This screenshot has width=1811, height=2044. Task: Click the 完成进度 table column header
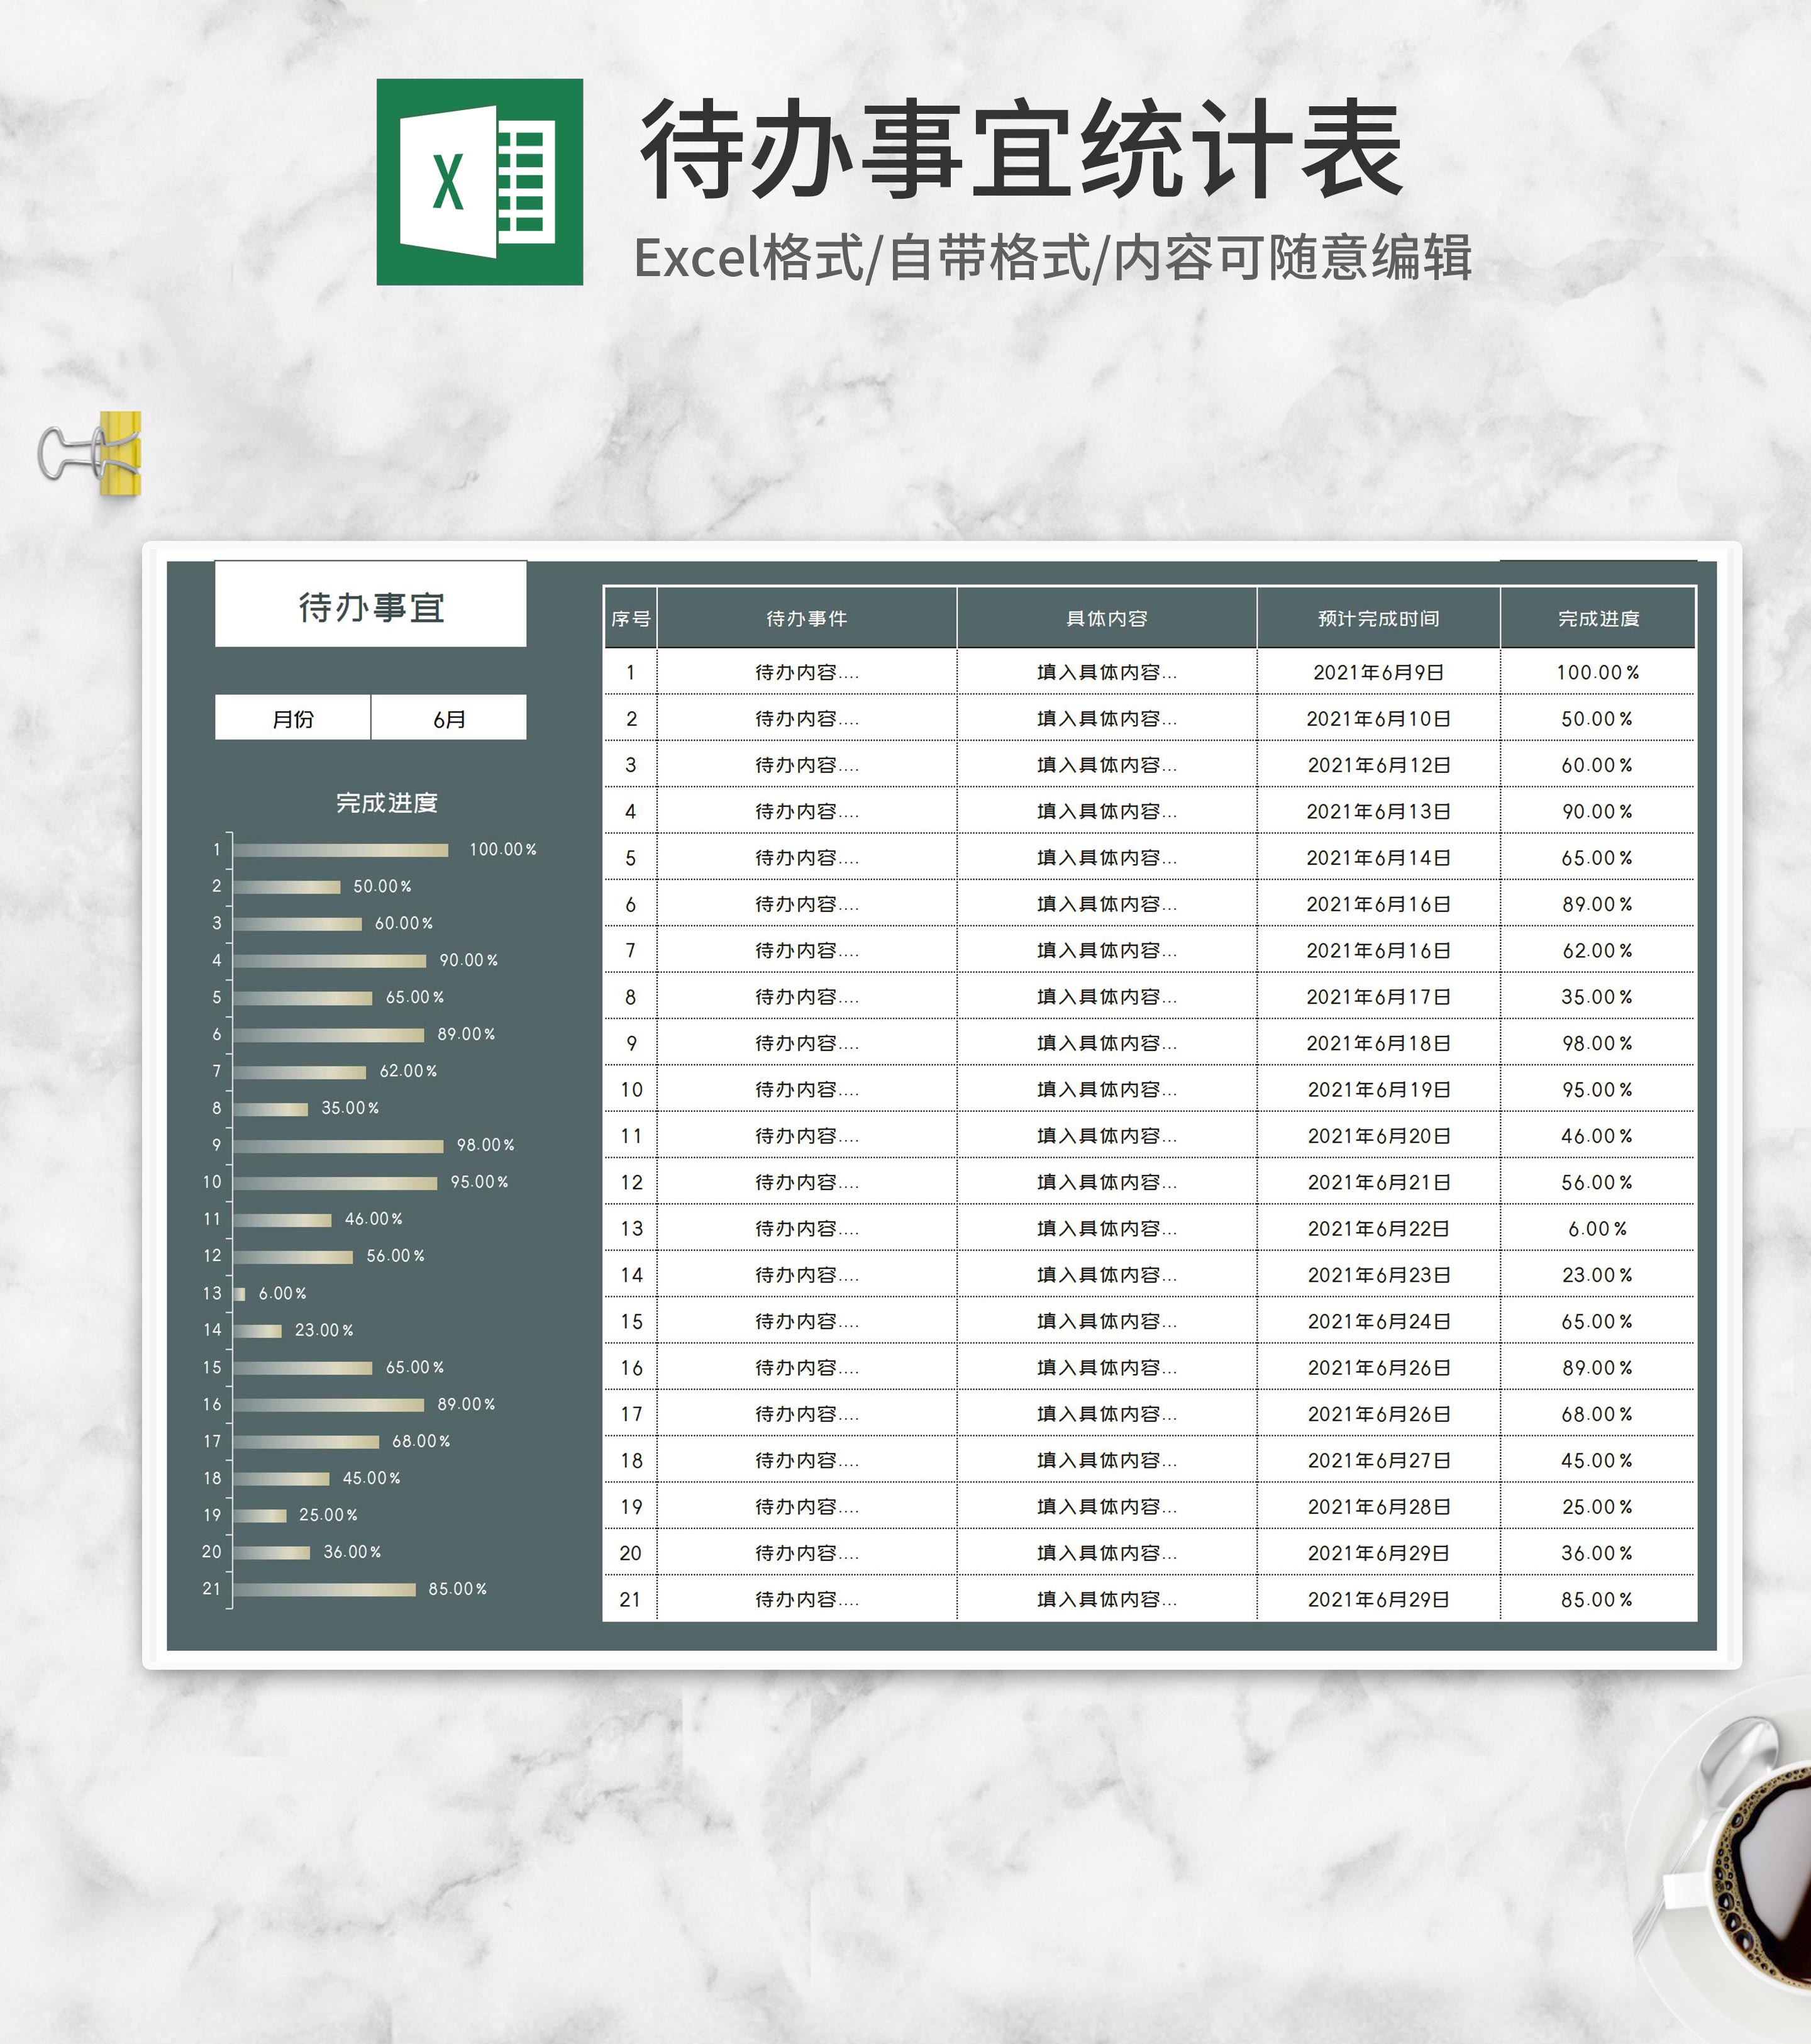tap(1598, 618)
